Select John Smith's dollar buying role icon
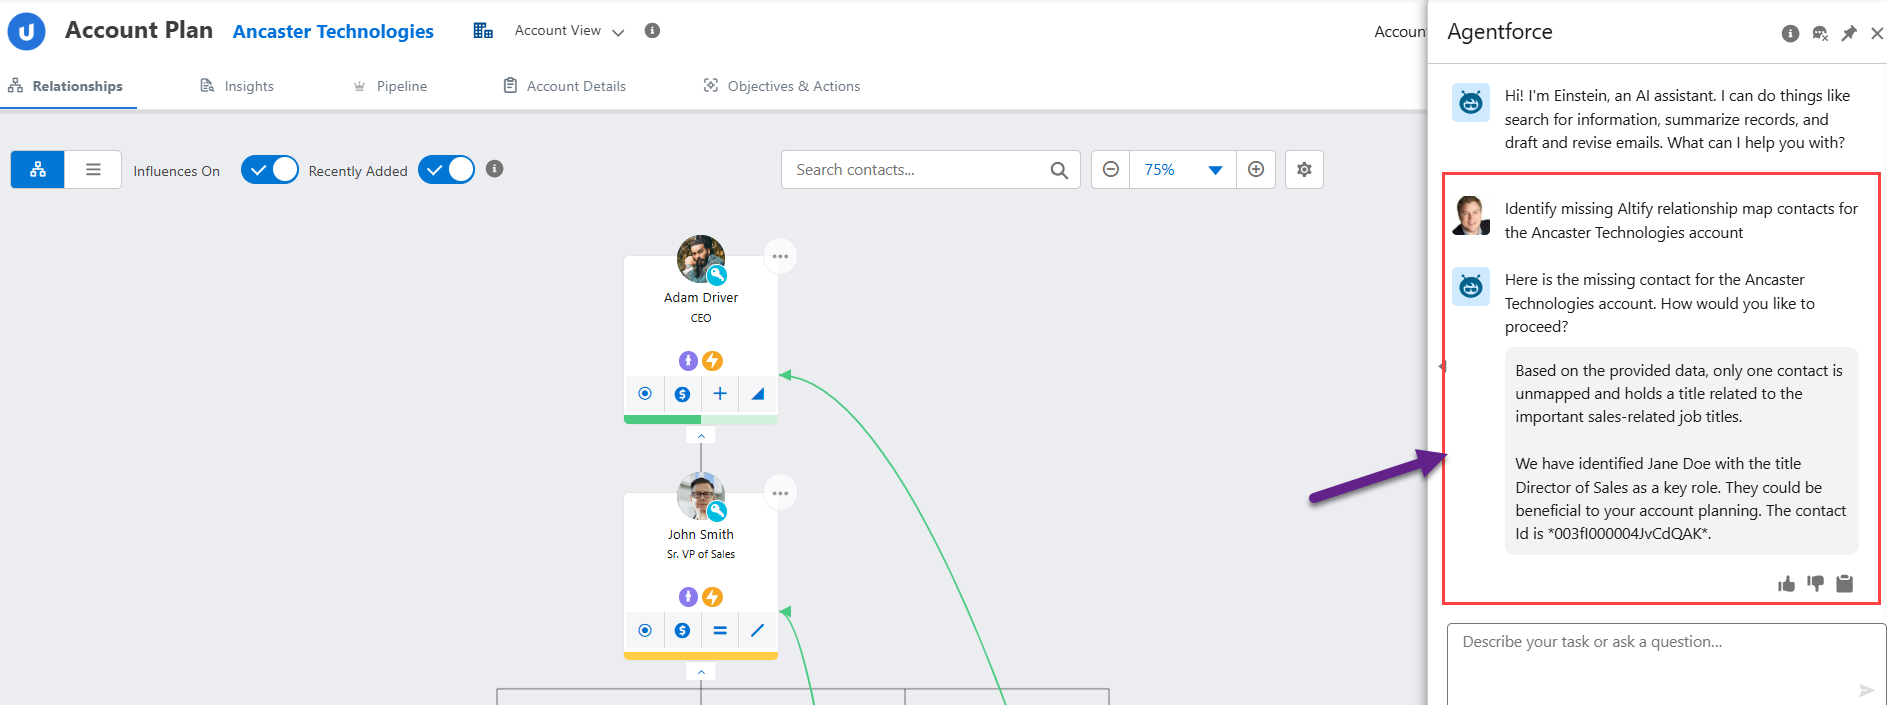This screenshot has width=1887, height=705. click(682, 630)
